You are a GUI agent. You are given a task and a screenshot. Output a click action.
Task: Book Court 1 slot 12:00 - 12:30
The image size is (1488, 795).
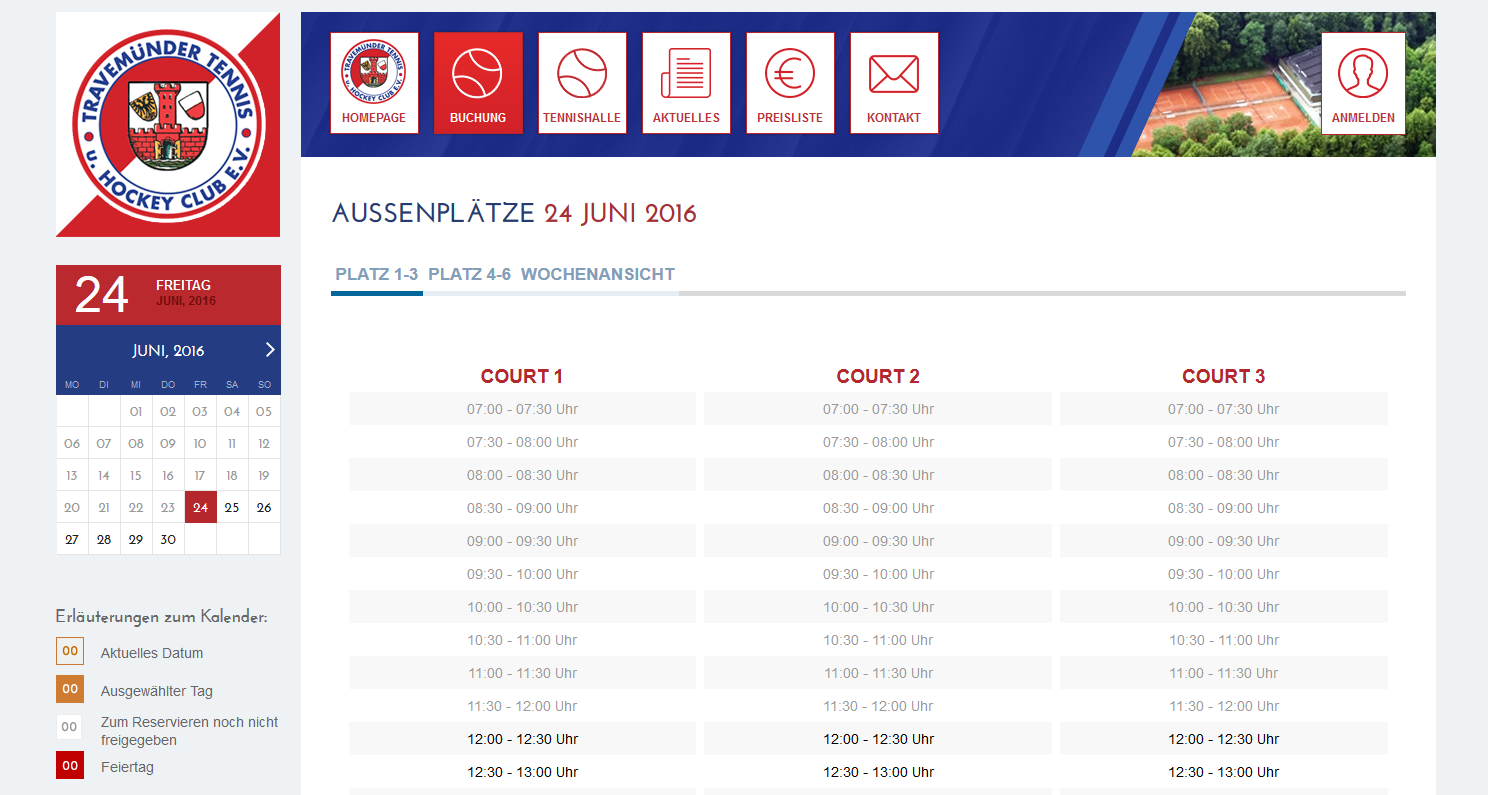[x=522, y=739]
